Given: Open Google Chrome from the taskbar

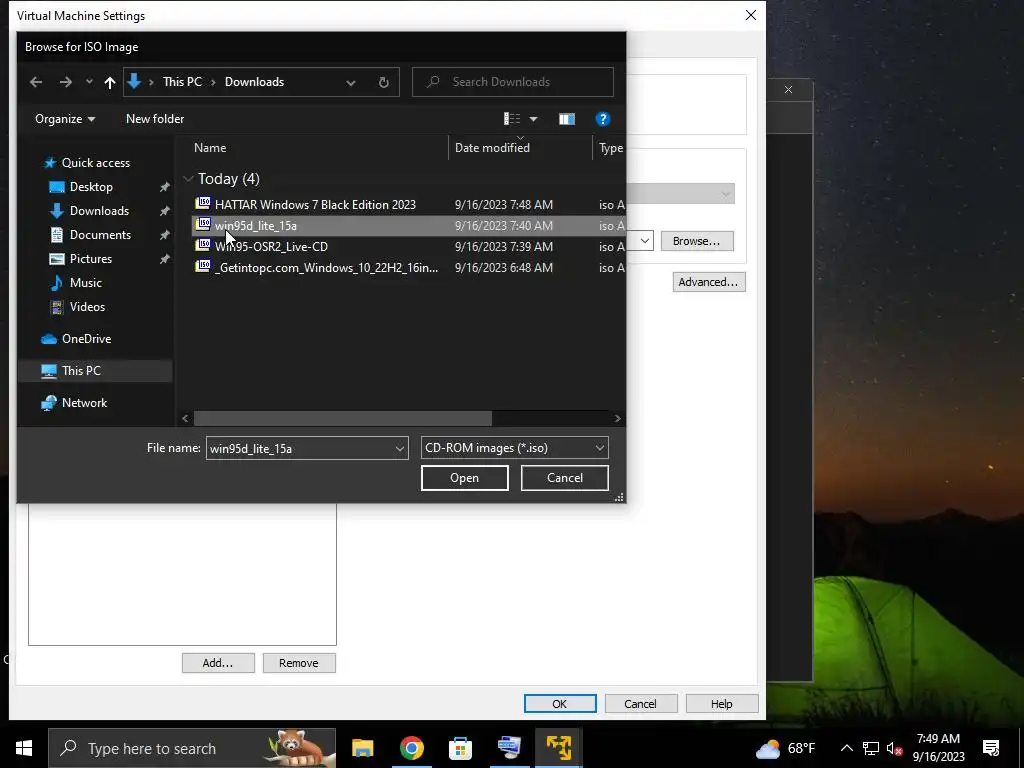Looking at the screenshot, I should point(411,748).
